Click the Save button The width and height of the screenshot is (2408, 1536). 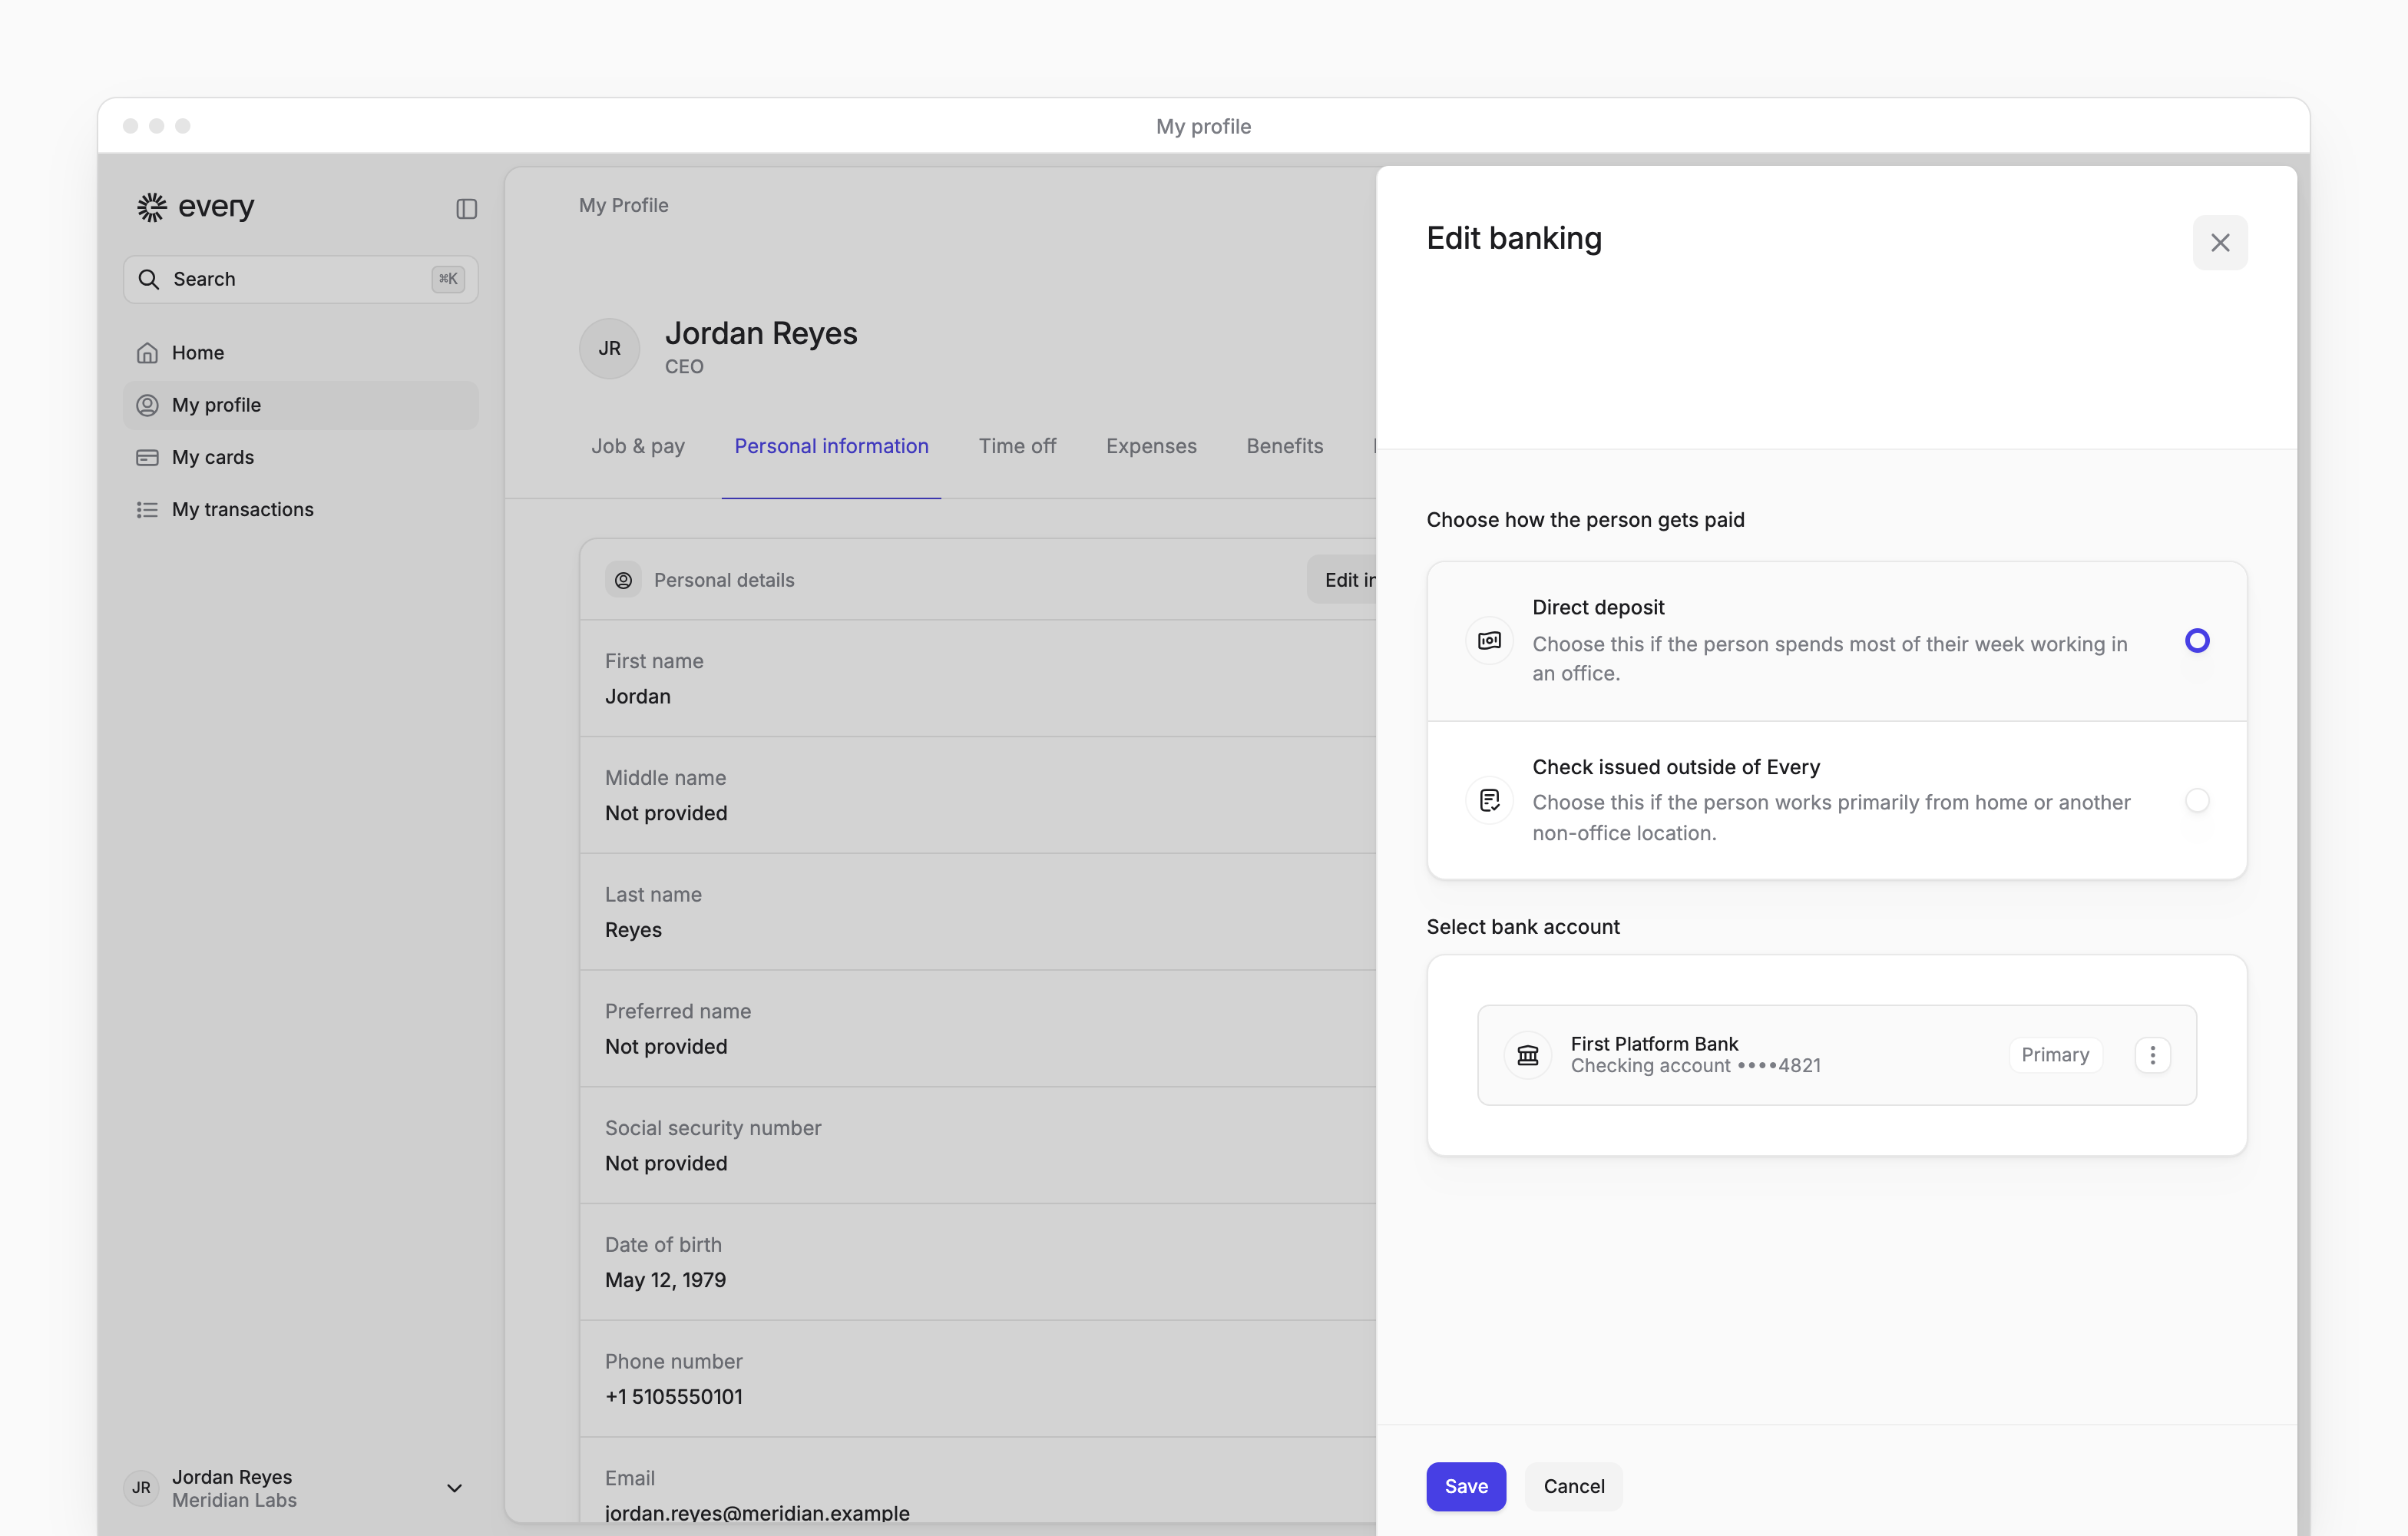click(1466, 1486)
